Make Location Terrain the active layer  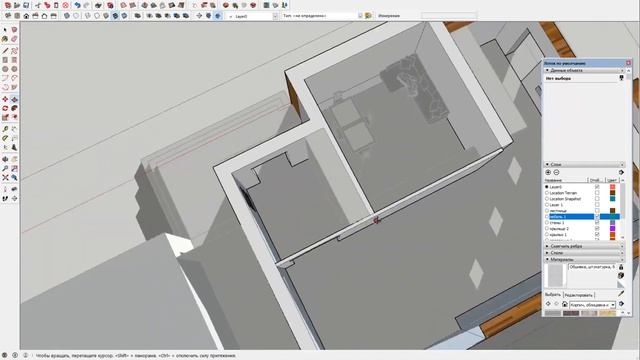click(x=547, y=193)
